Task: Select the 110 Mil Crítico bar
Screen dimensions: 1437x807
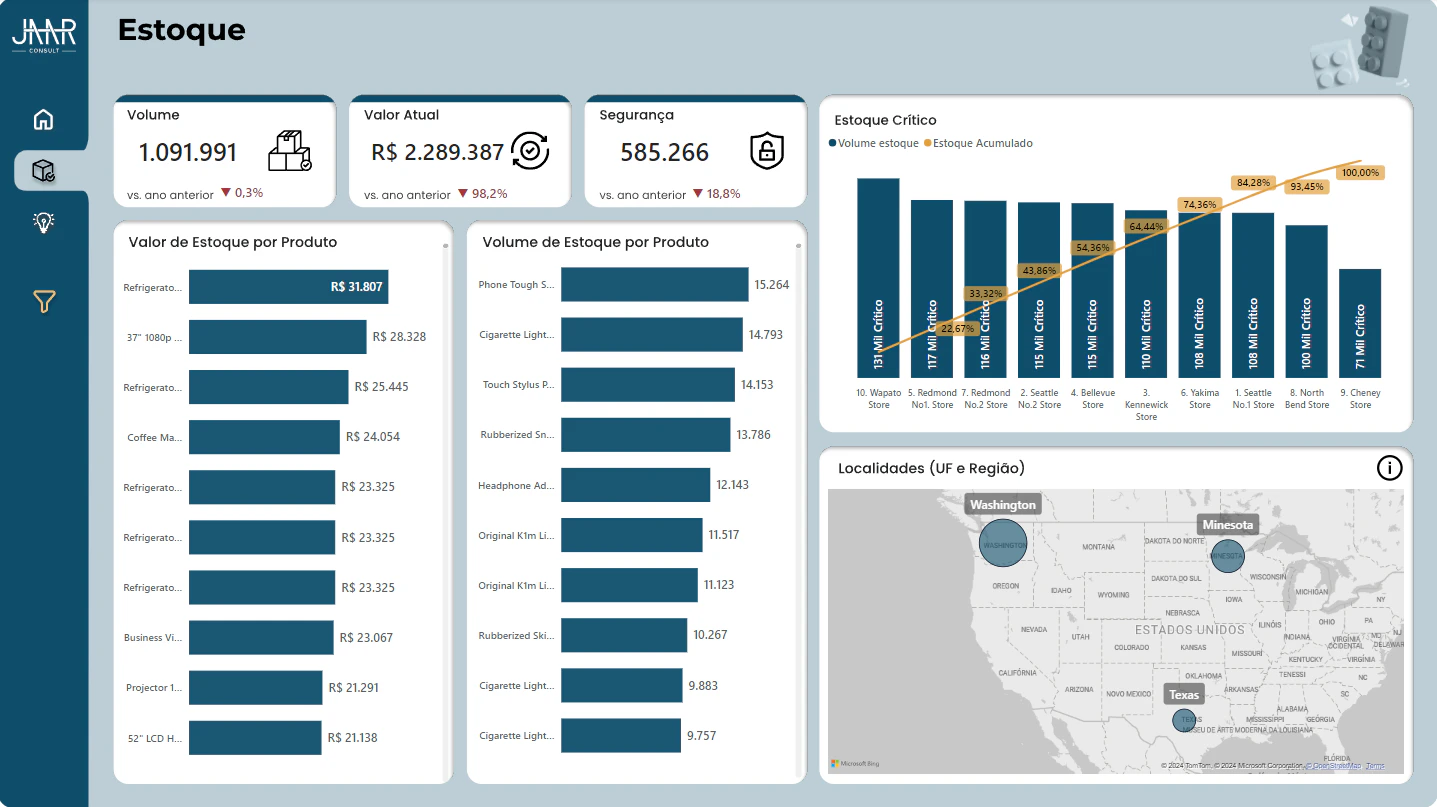Action: (1146, 294)
